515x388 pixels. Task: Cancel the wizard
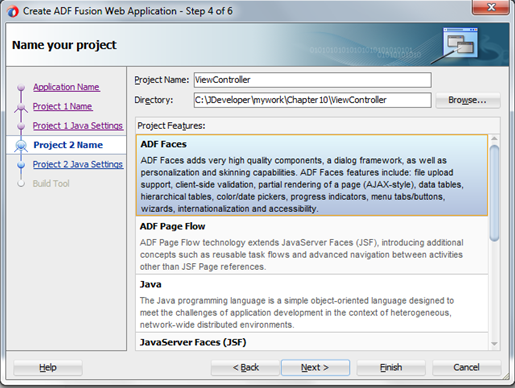466,367
